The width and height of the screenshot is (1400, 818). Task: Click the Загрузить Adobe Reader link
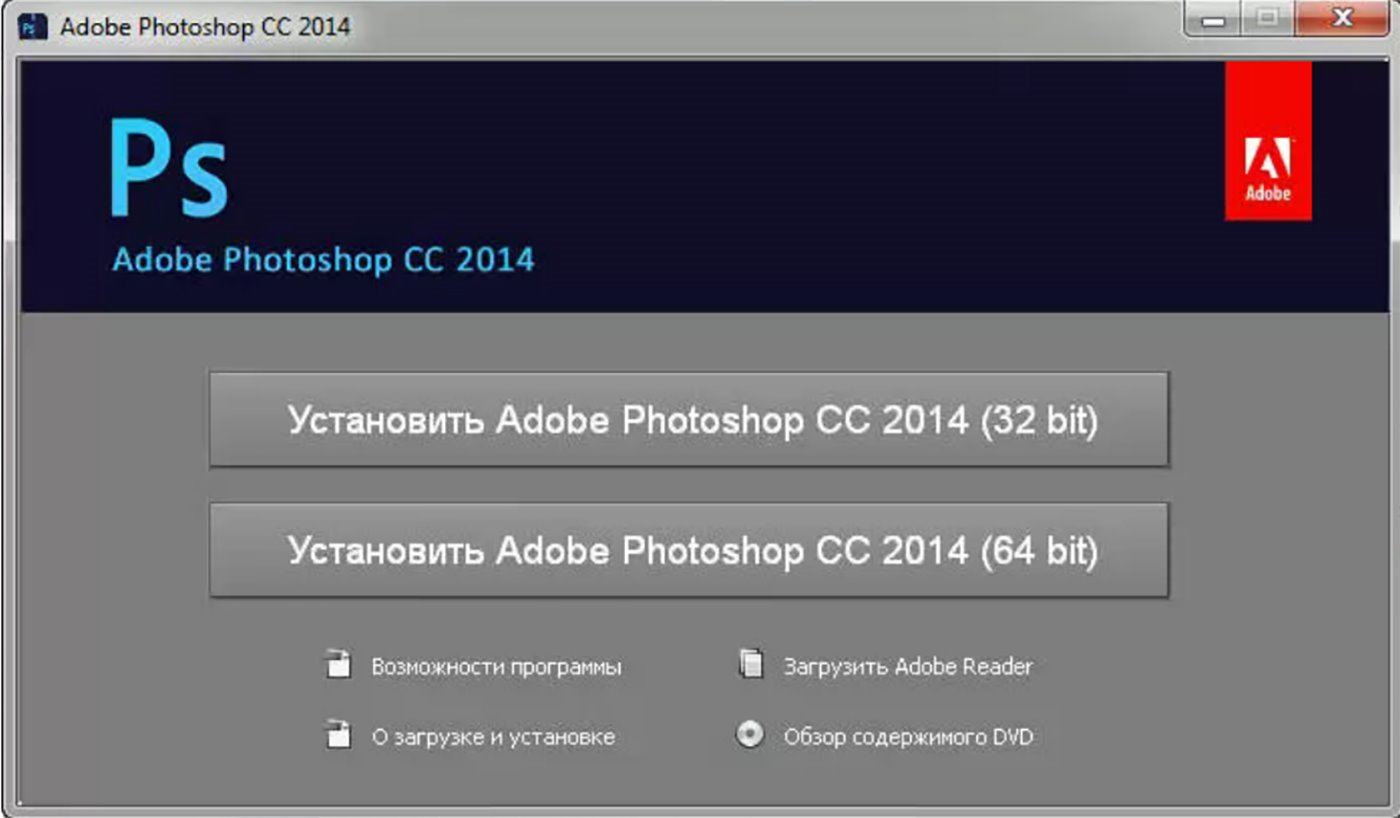(908, 666)
